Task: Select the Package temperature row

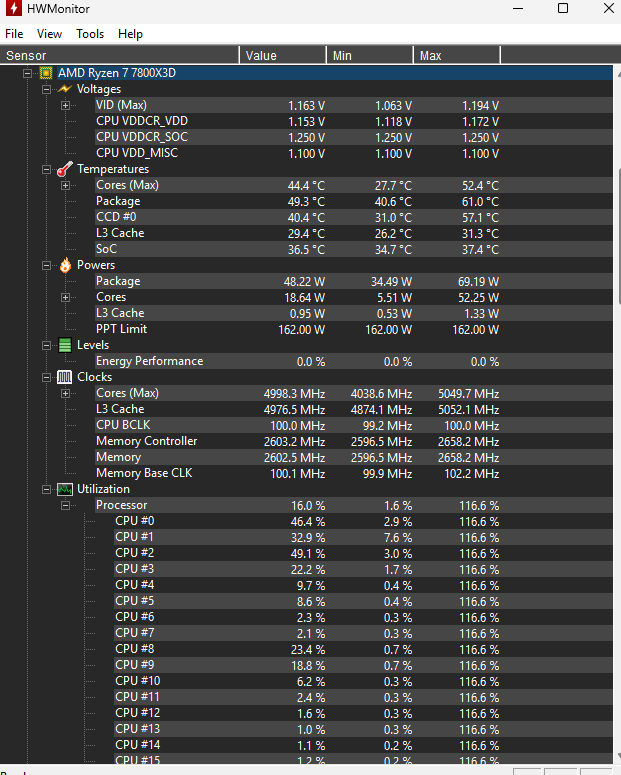Action: click(x=354, y=201)
